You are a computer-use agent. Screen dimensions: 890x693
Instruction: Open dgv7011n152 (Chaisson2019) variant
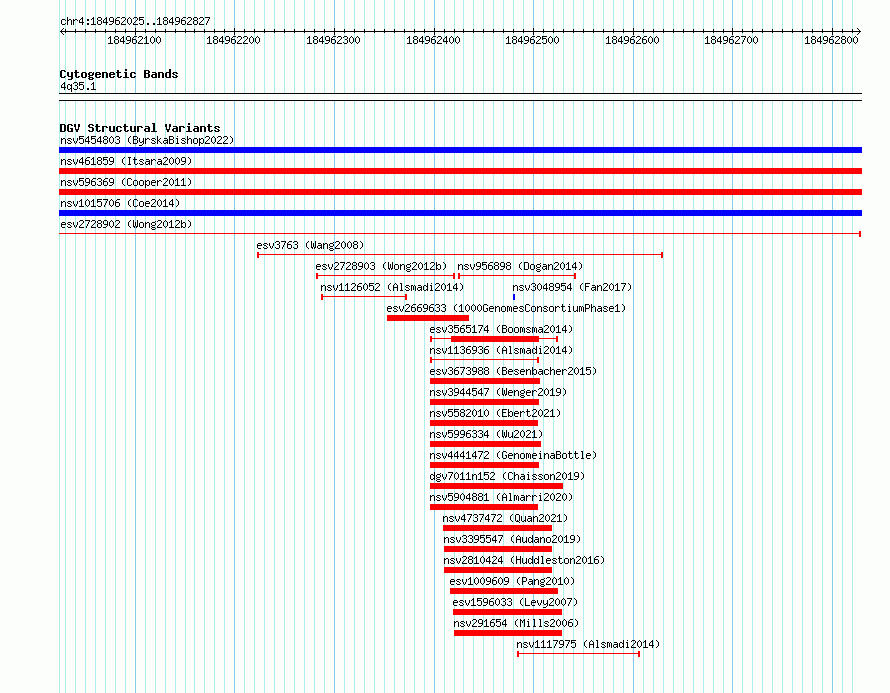coord(507,476)
